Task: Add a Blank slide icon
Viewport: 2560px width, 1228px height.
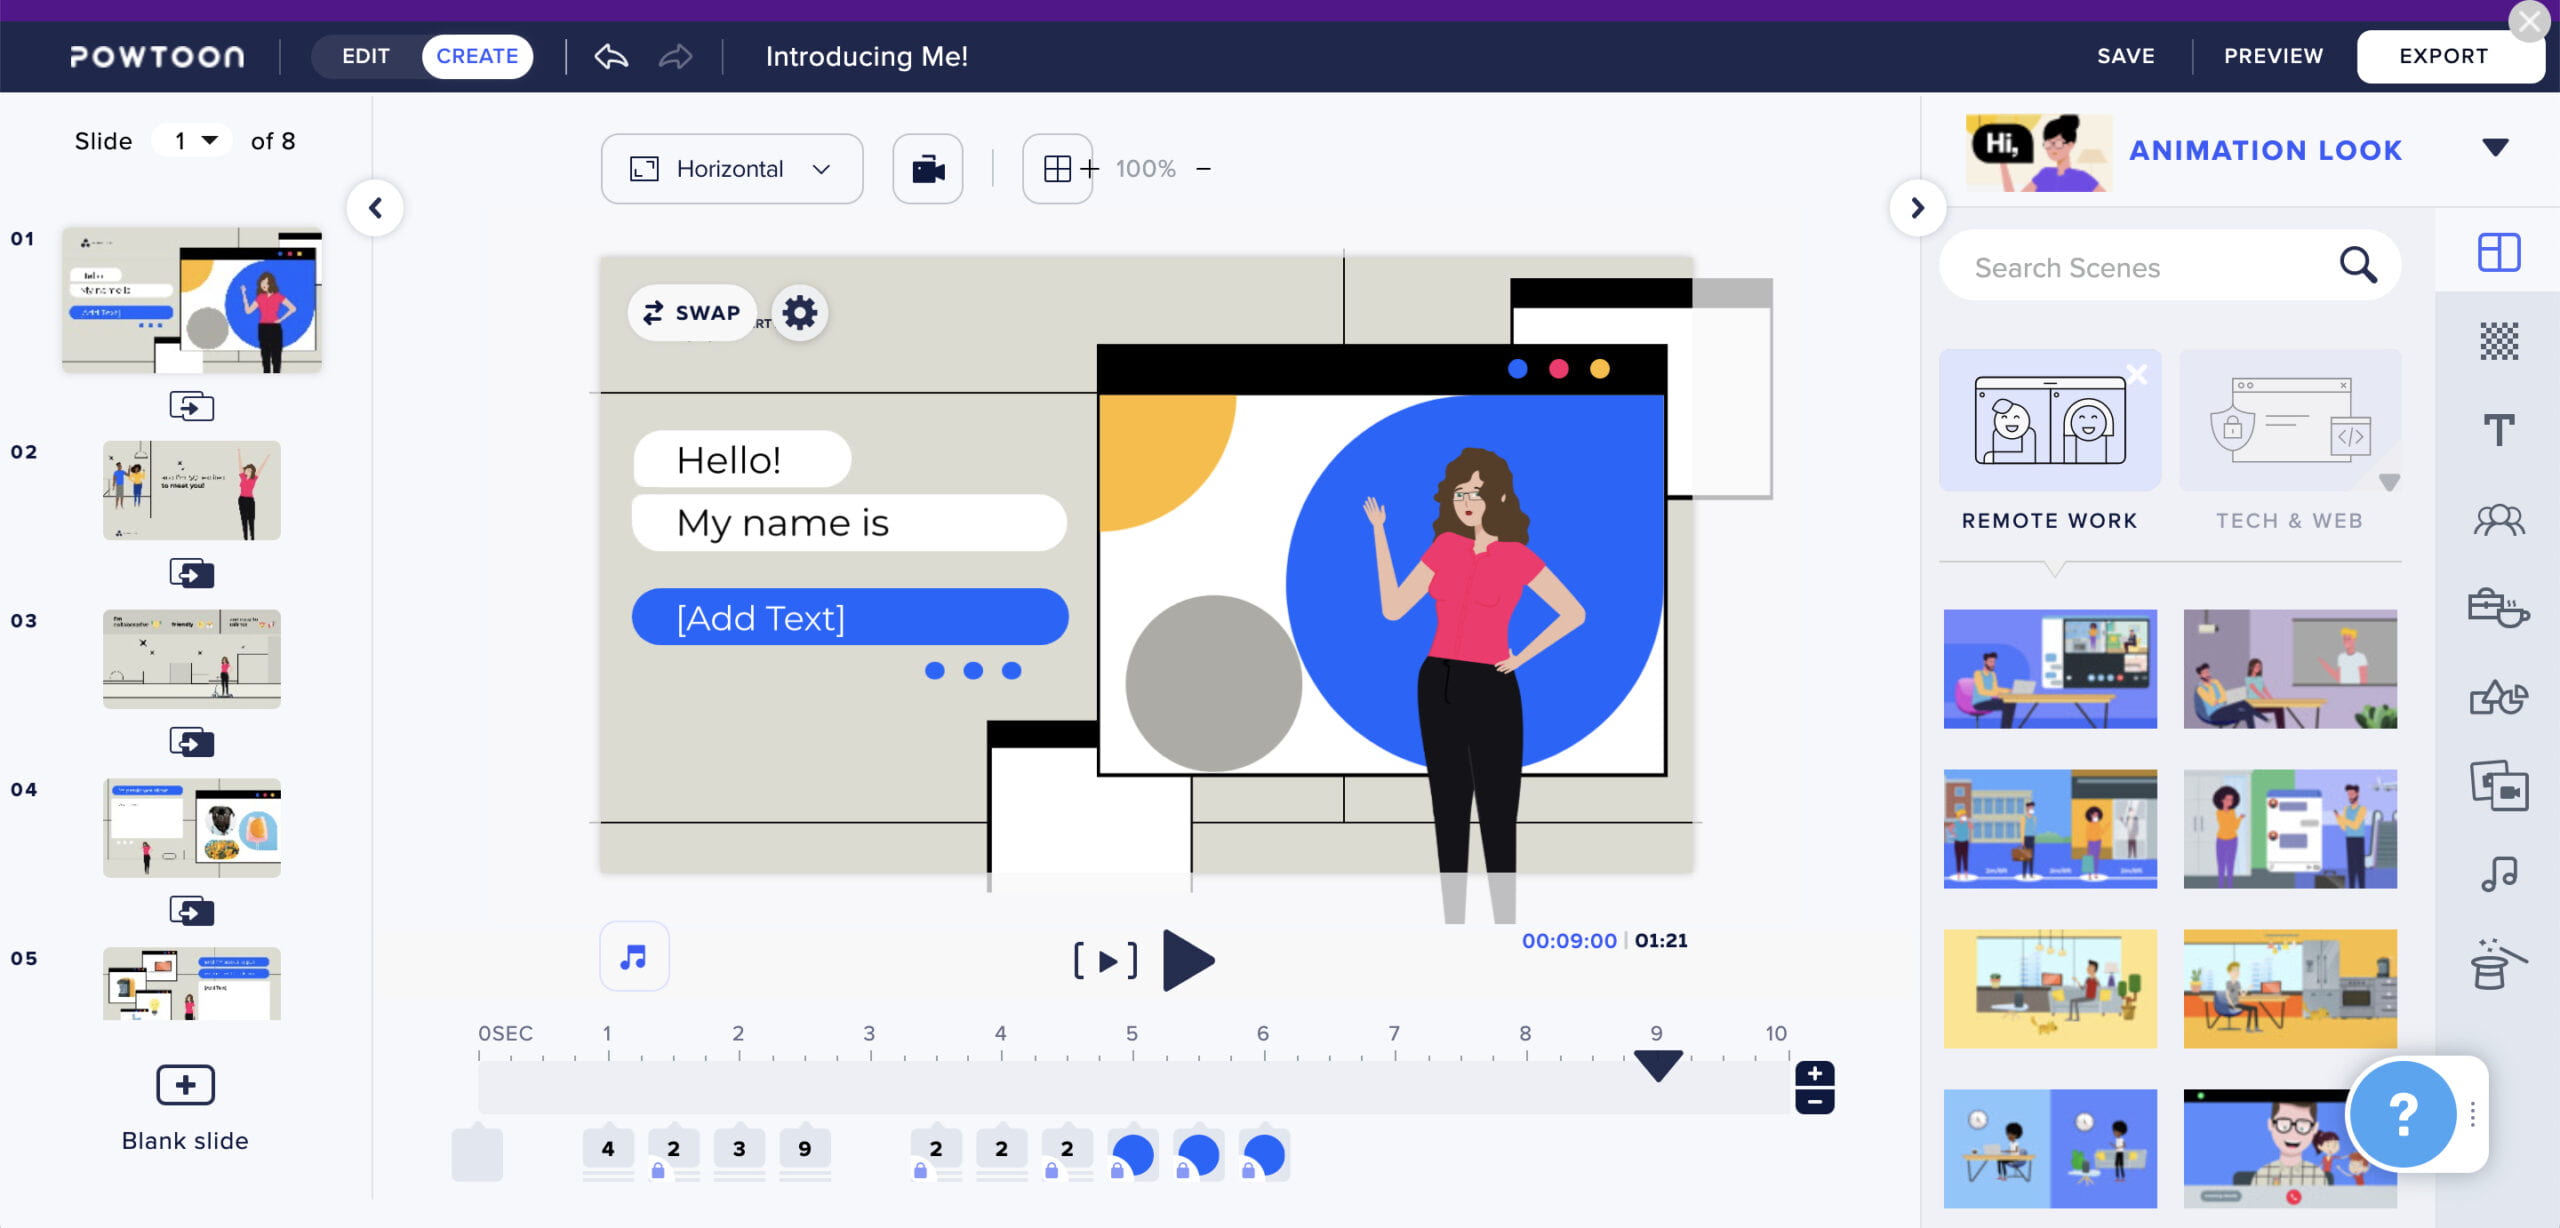Action: (x=185, y=1085)
